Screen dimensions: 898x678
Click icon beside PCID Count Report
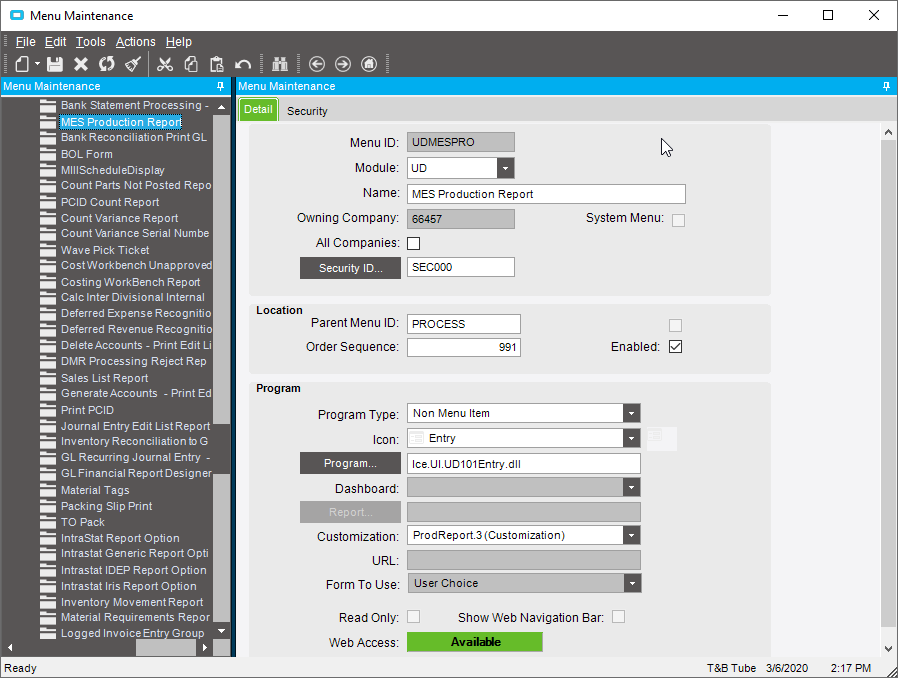pos(48,202)
